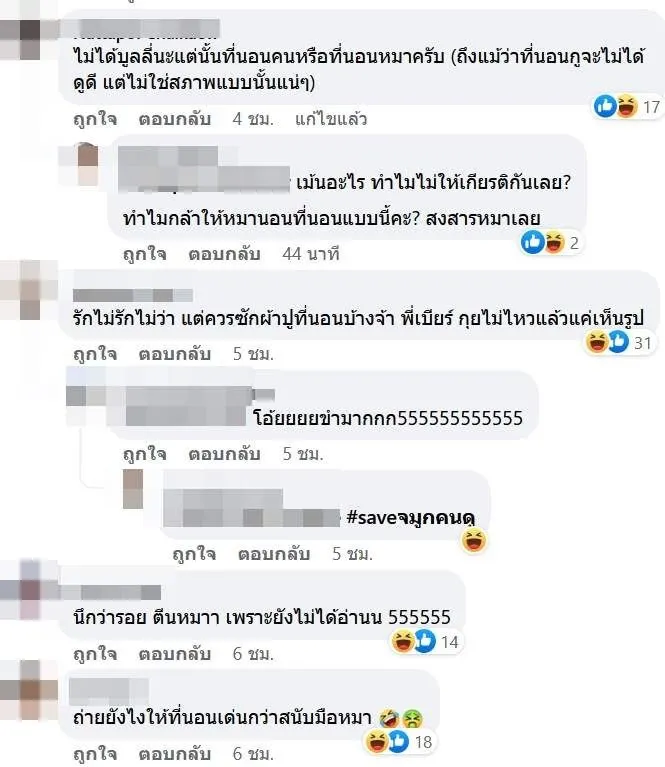Like the #saveจมูกคนดู reply
This screenshot has height=767, width=665.
[194, 554]
